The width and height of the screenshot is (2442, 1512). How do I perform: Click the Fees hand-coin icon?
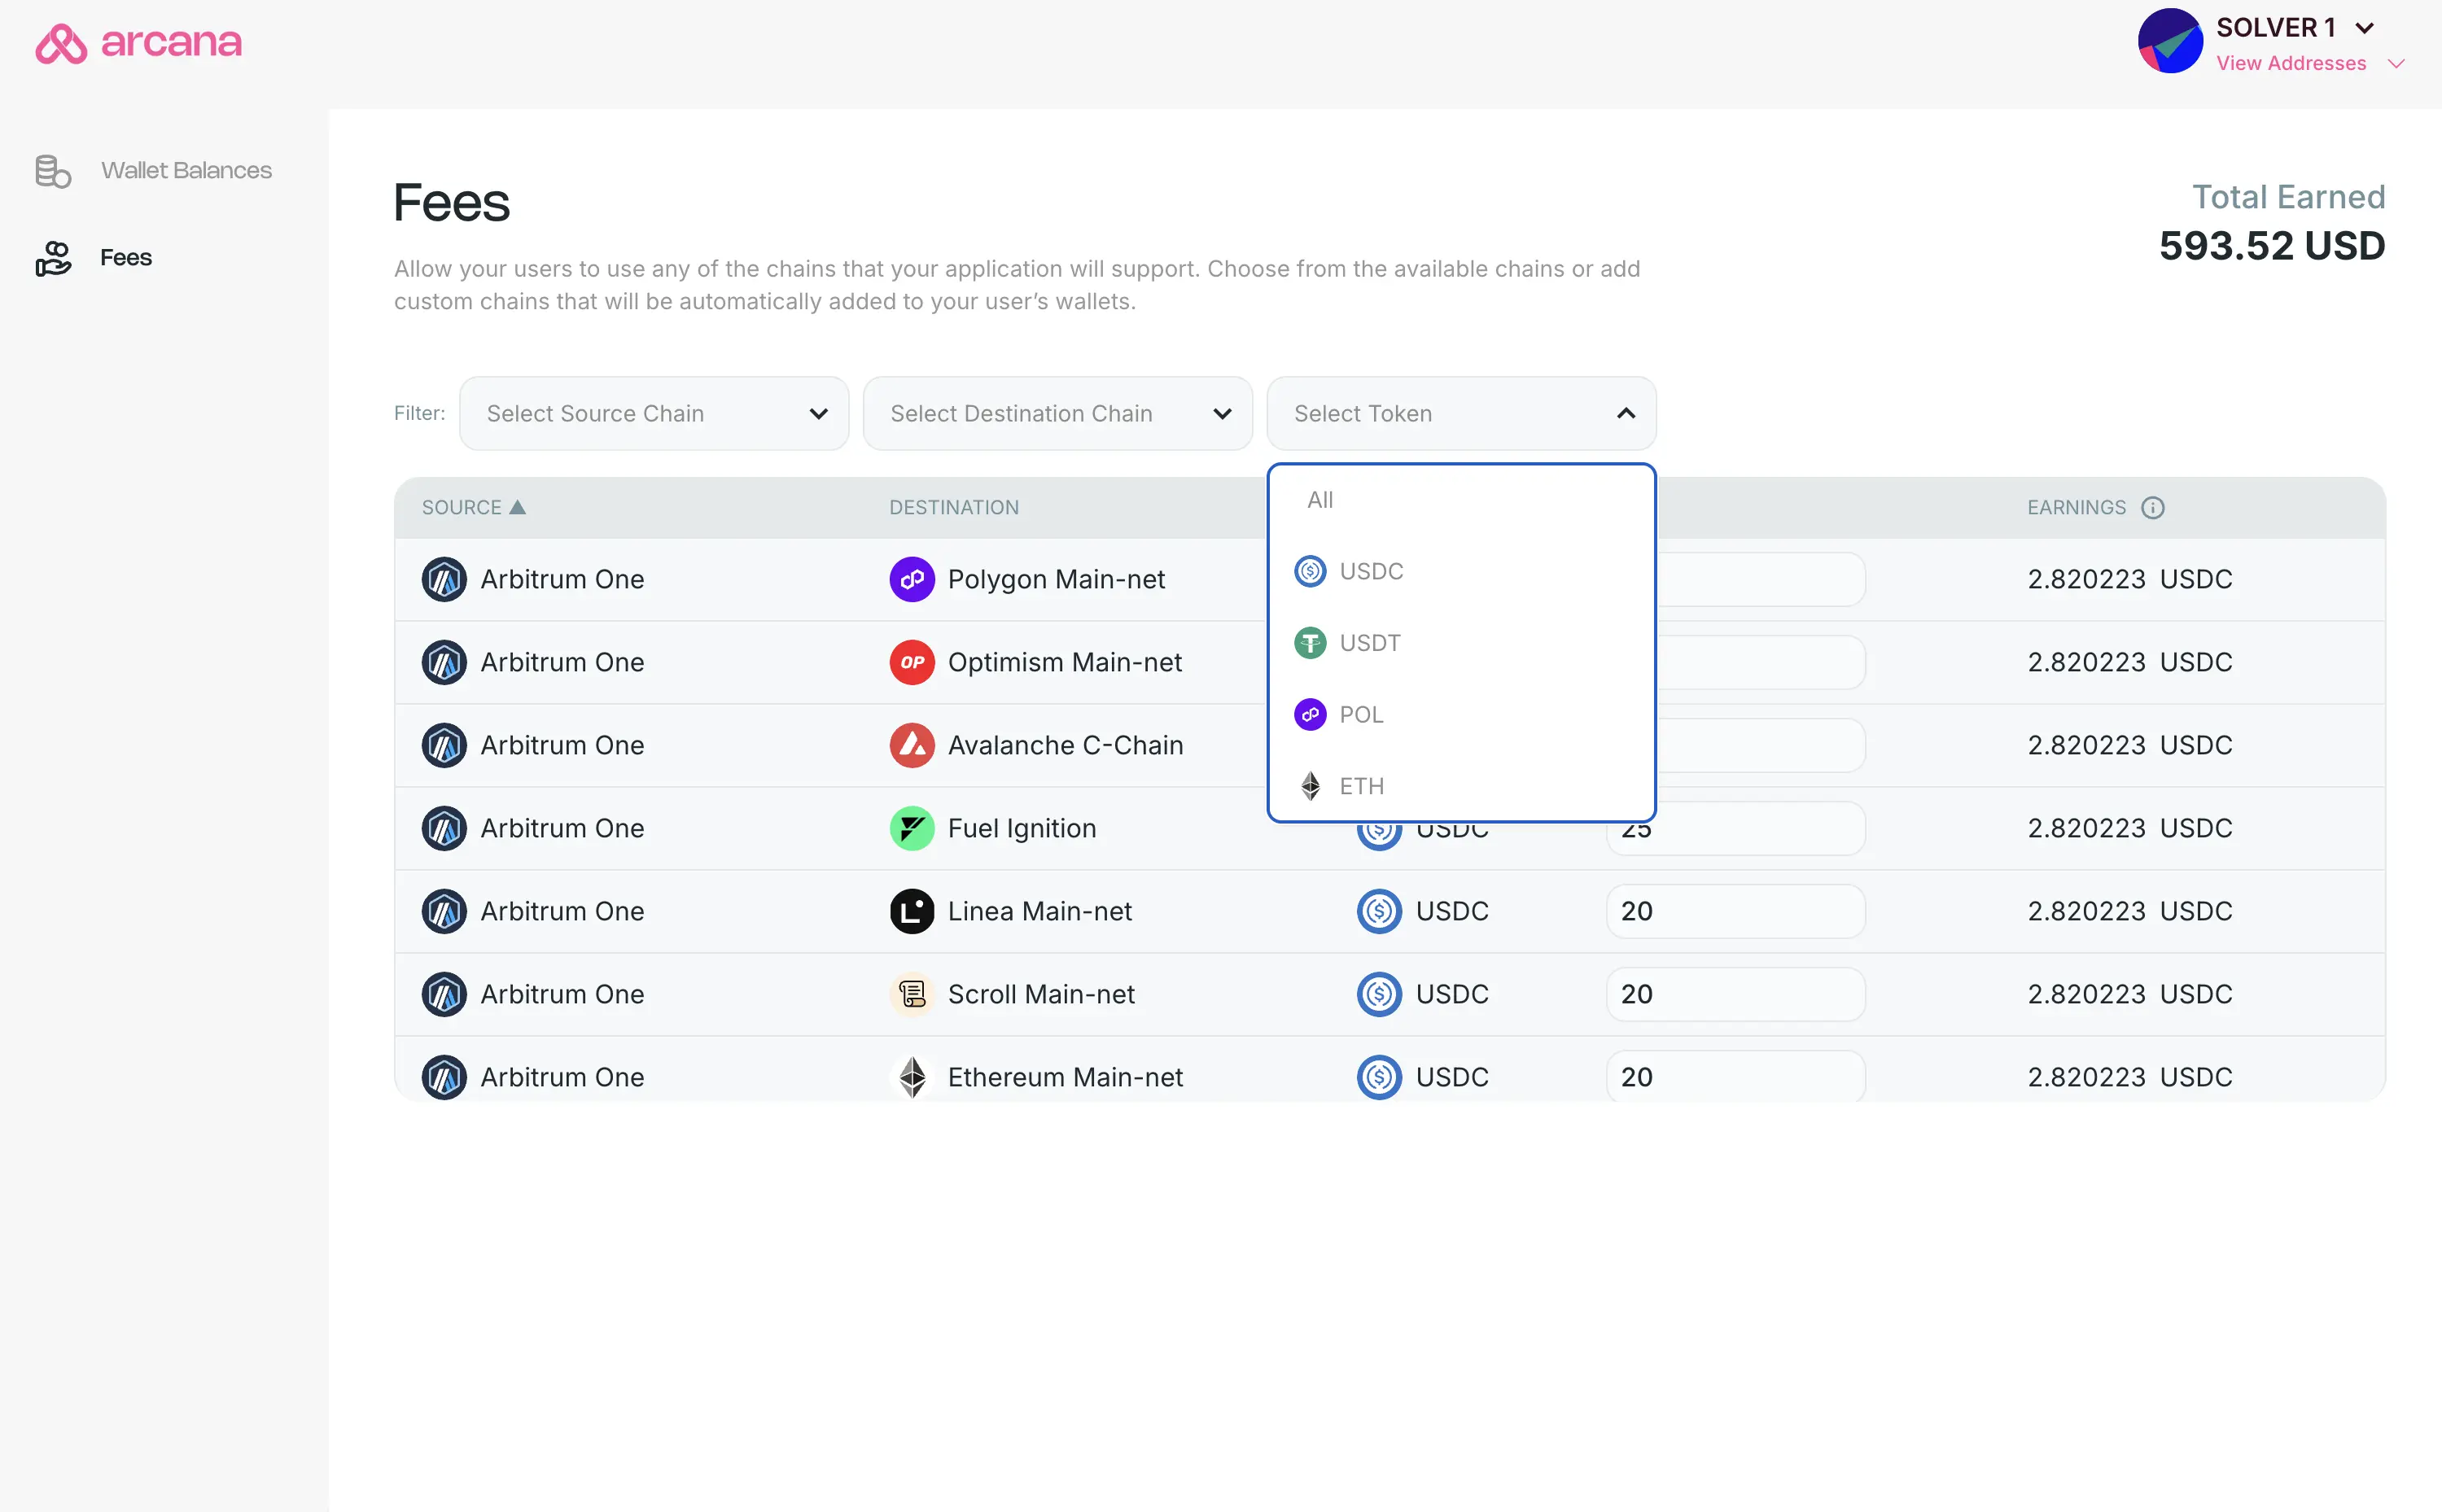[x=53, y=258]
